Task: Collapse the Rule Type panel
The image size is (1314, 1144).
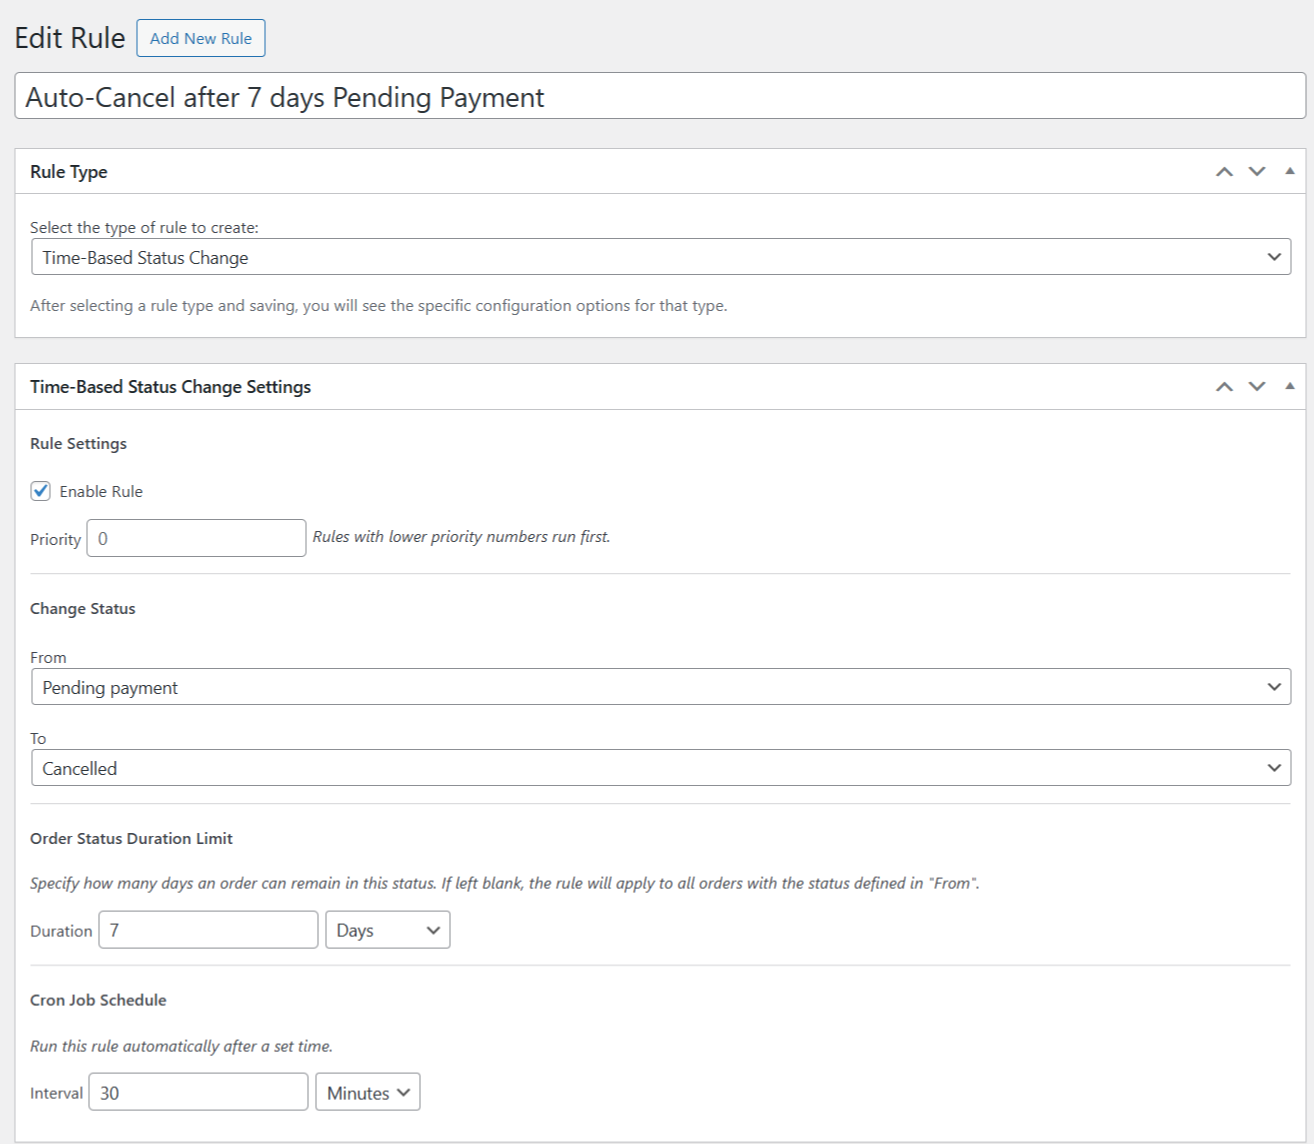Action: click(x=1290, y=172)
